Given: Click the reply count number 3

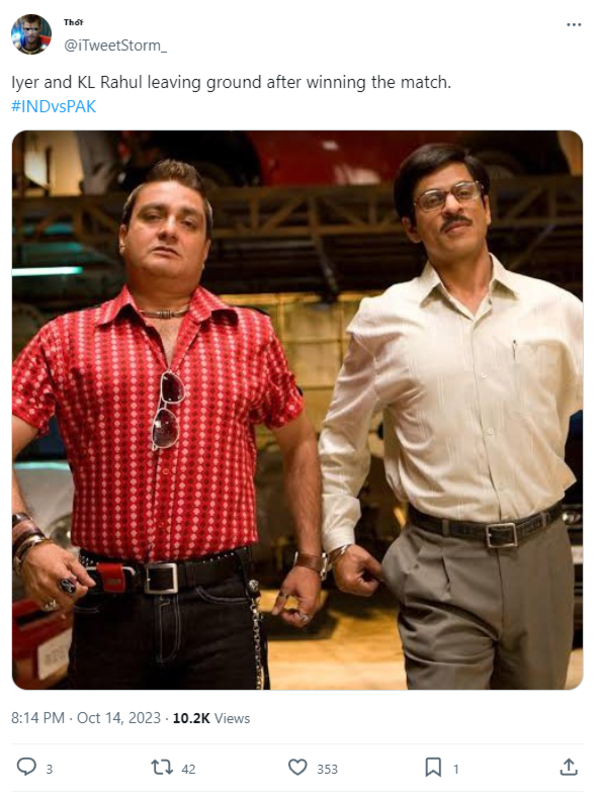Looking at the screenshot, I should 49,770.
